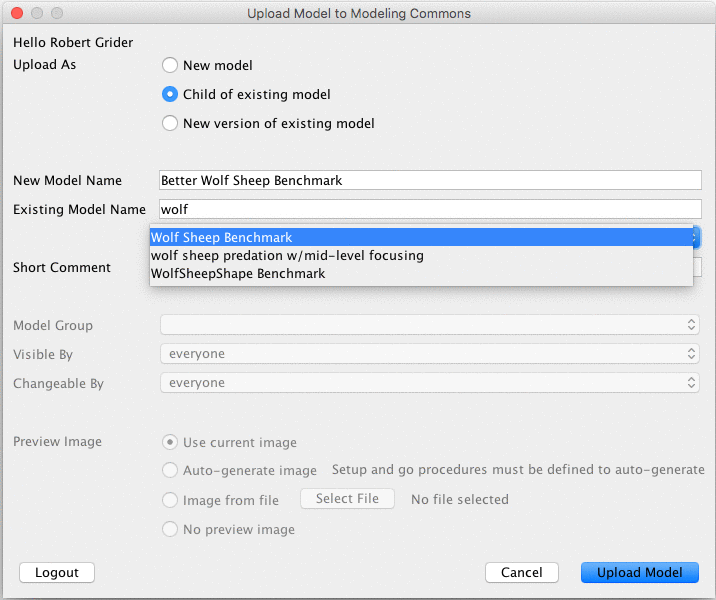Click the Upload Model button
716x600 pixels.
click(640, 572)
